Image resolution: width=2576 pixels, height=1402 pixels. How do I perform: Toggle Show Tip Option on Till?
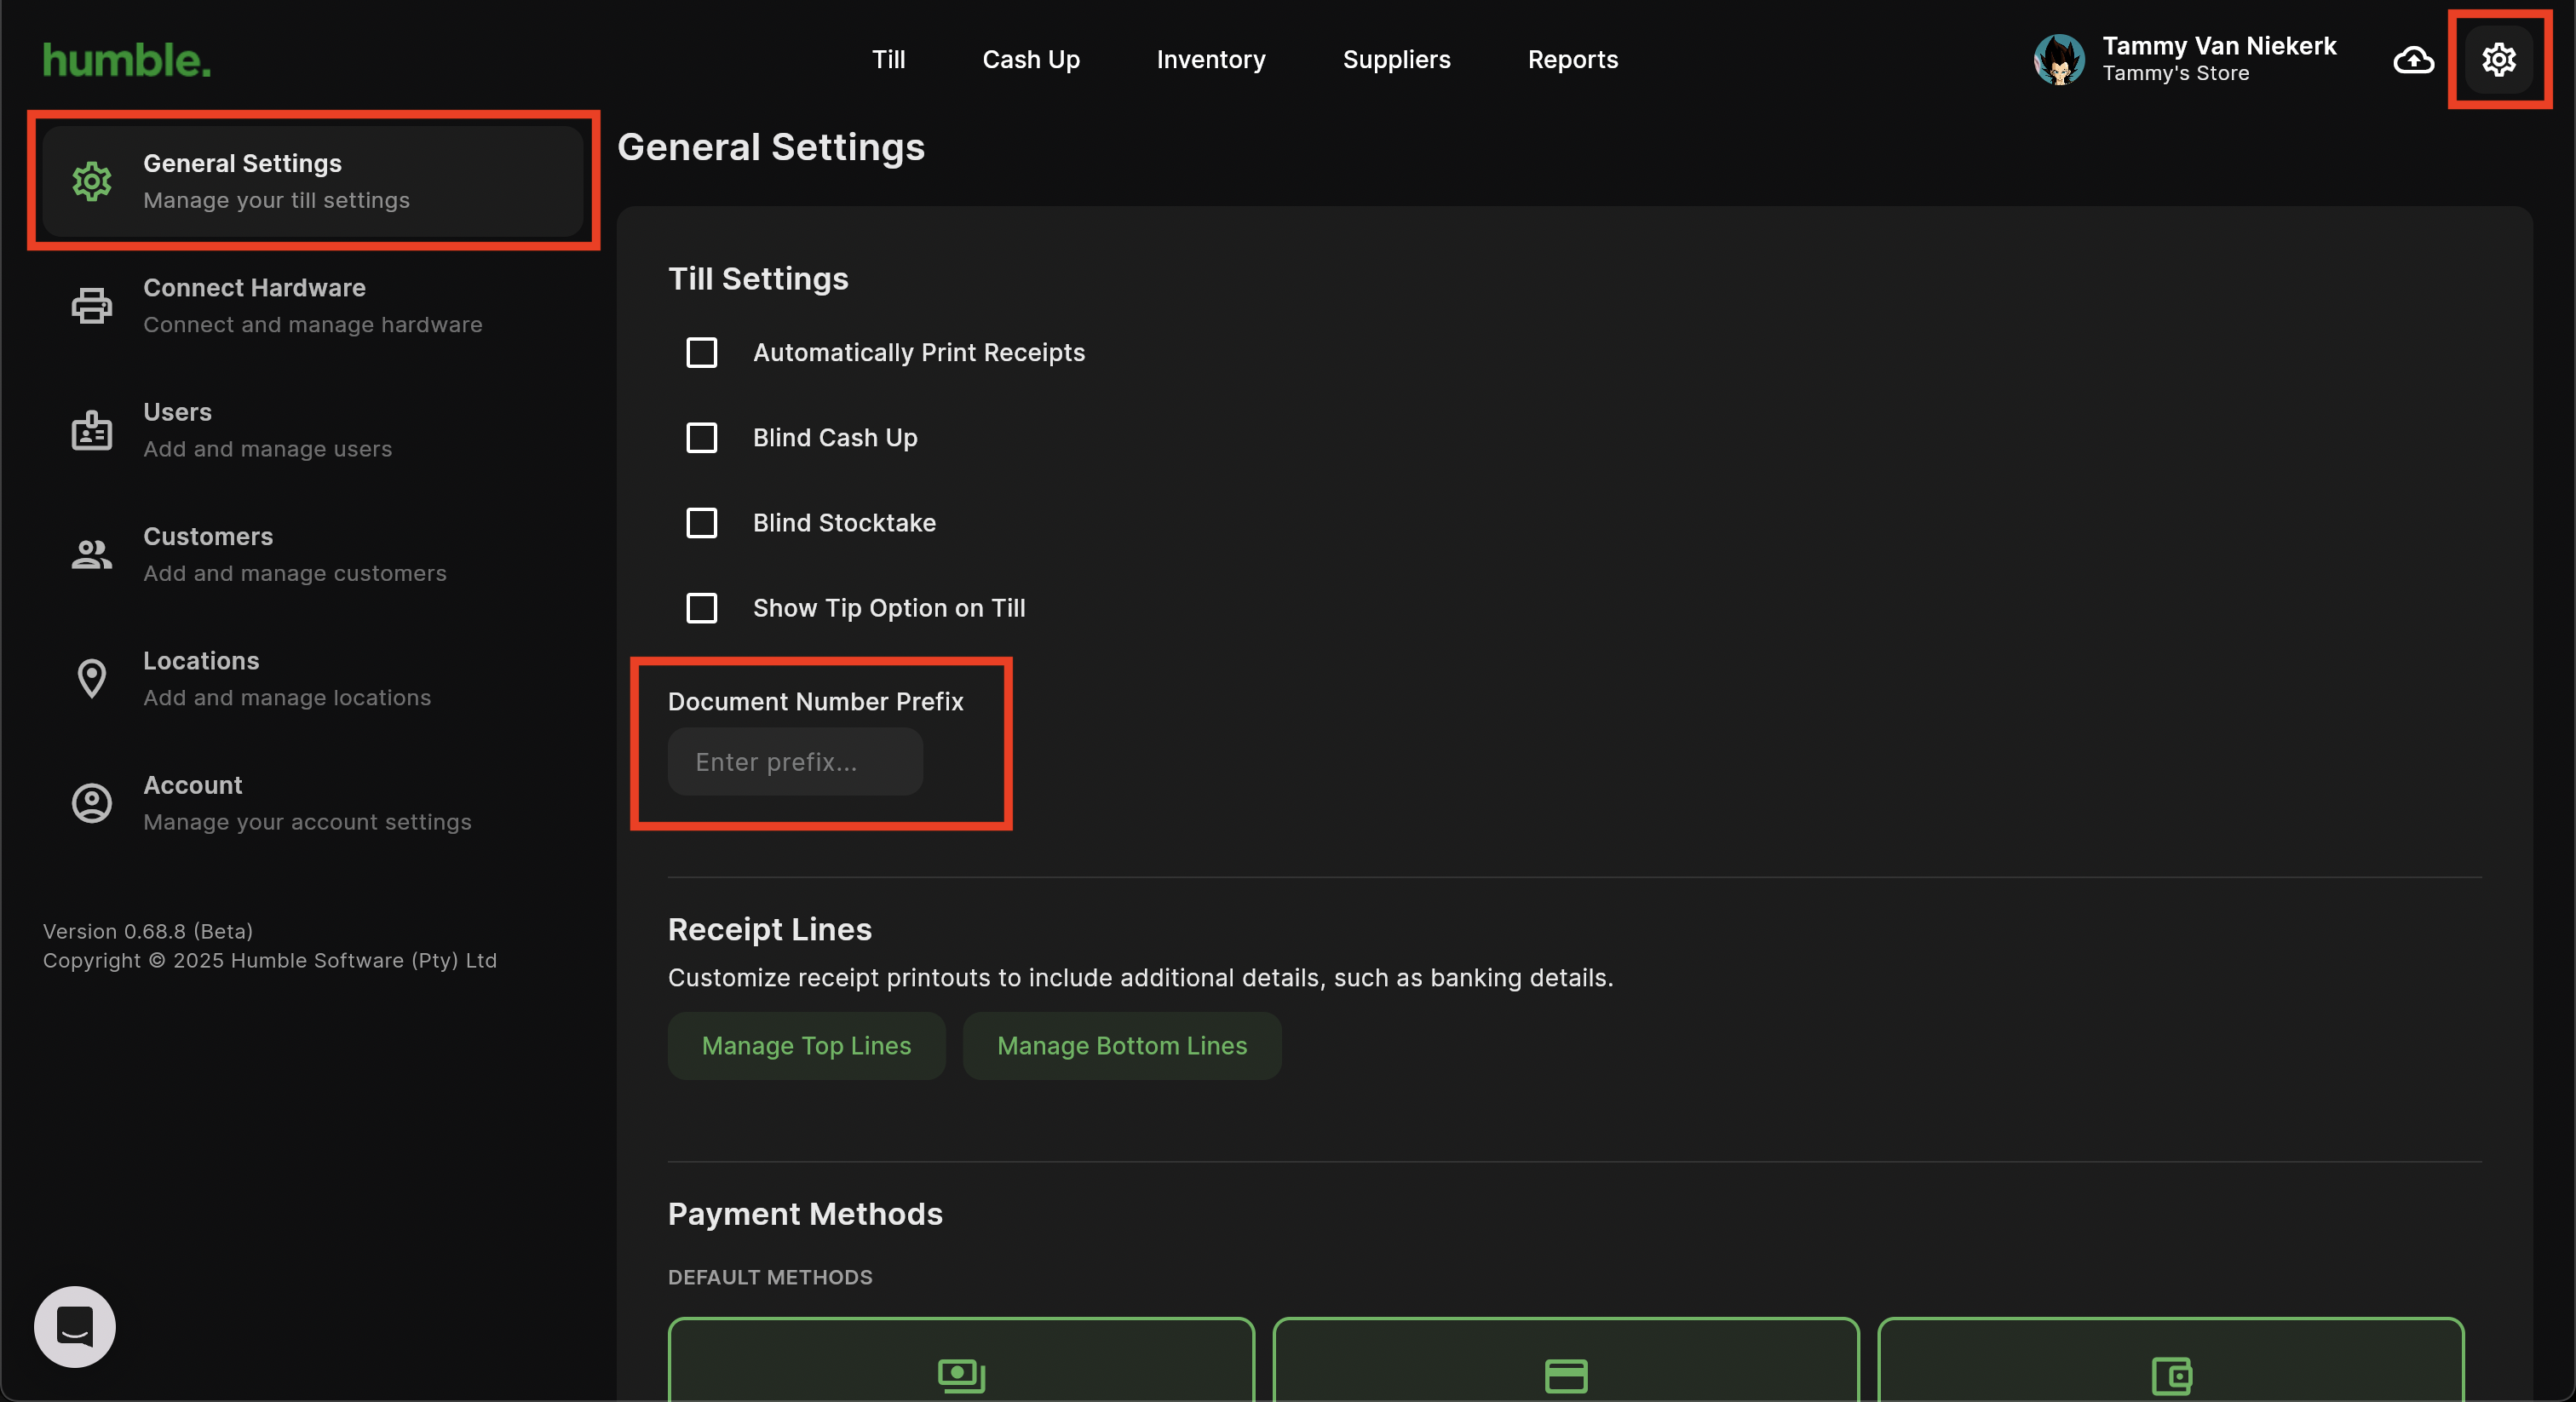coord(702,608)
